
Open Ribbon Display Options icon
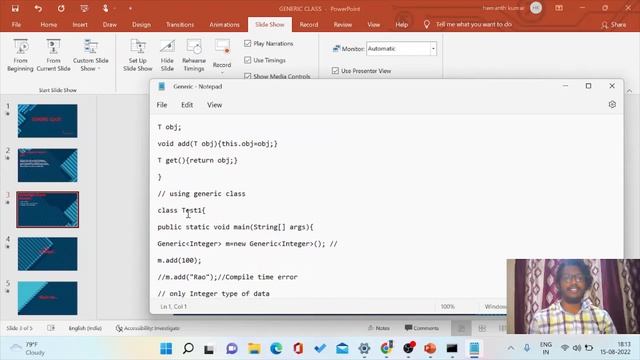tap(559, 8)
